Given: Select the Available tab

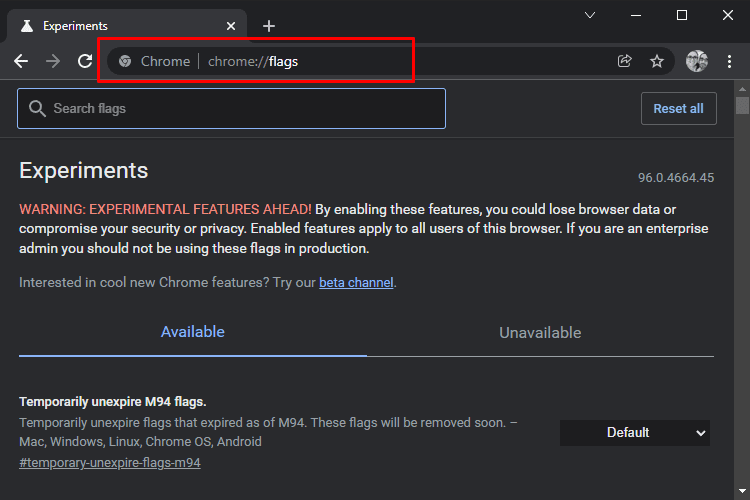Looking at the screenshot, I should [193, 332].
